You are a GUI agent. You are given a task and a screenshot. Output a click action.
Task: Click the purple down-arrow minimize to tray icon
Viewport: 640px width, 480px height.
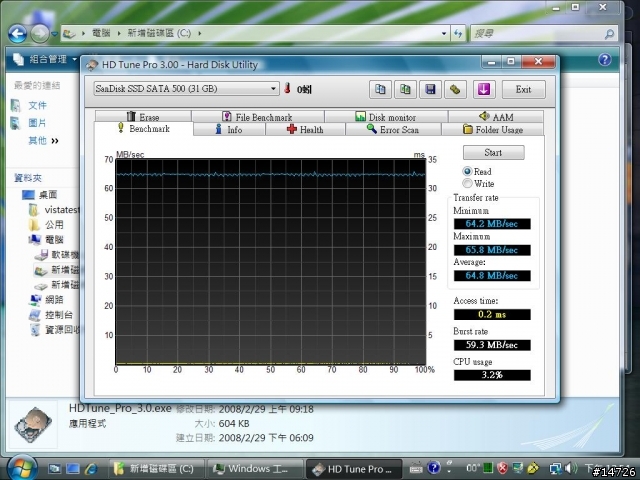(x=484, y=89)
